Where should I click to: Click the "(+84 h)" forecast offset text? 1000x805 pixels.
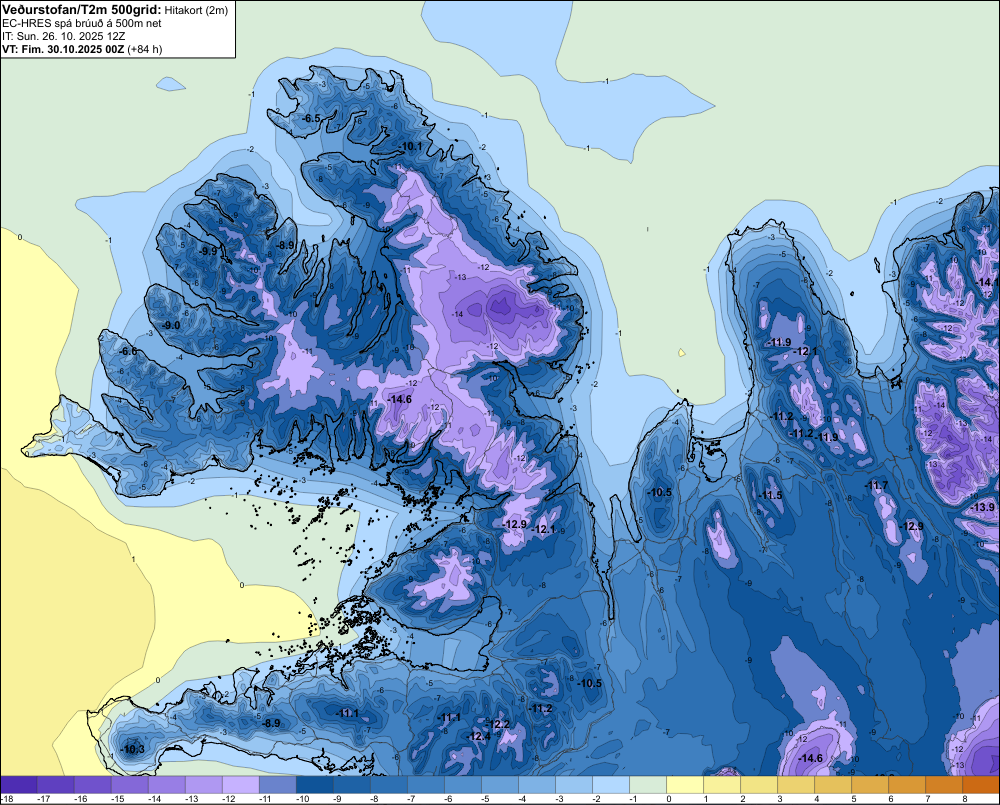tap(145, 49)
